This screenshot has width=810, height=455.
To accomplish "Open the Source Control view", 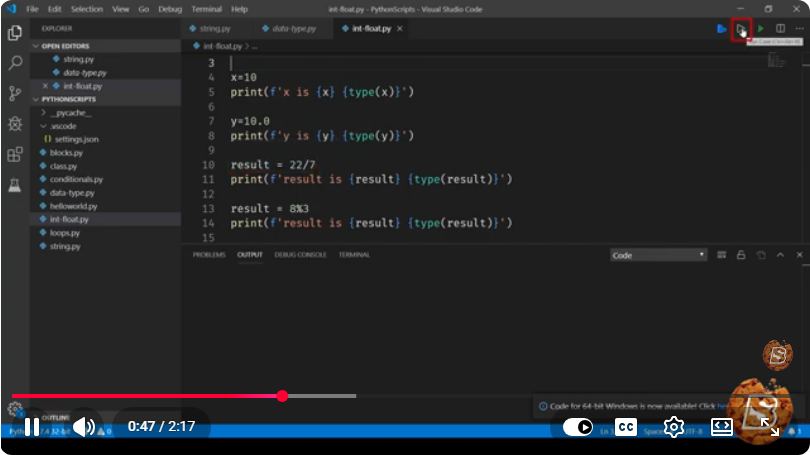I will pyautogui.click(x=15, y=93).
